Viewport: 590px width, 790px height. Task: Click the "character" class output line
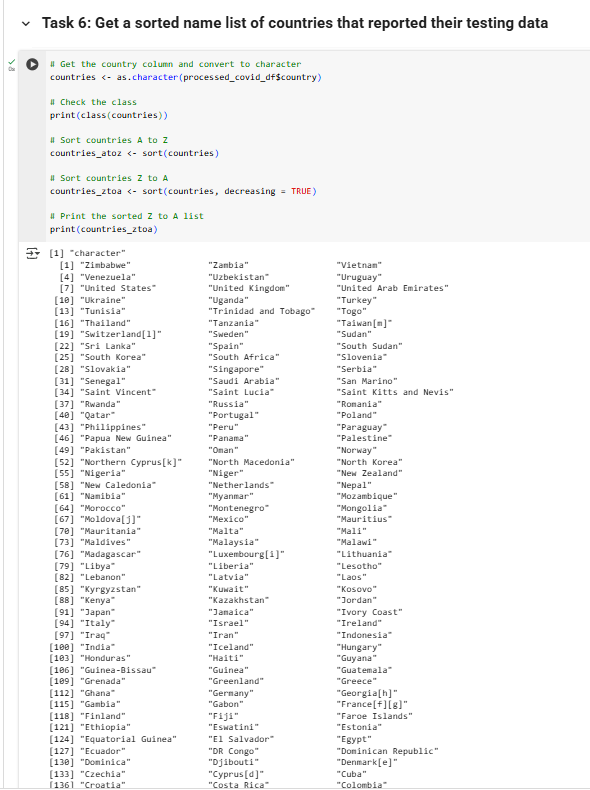click(x=87, y=253)
